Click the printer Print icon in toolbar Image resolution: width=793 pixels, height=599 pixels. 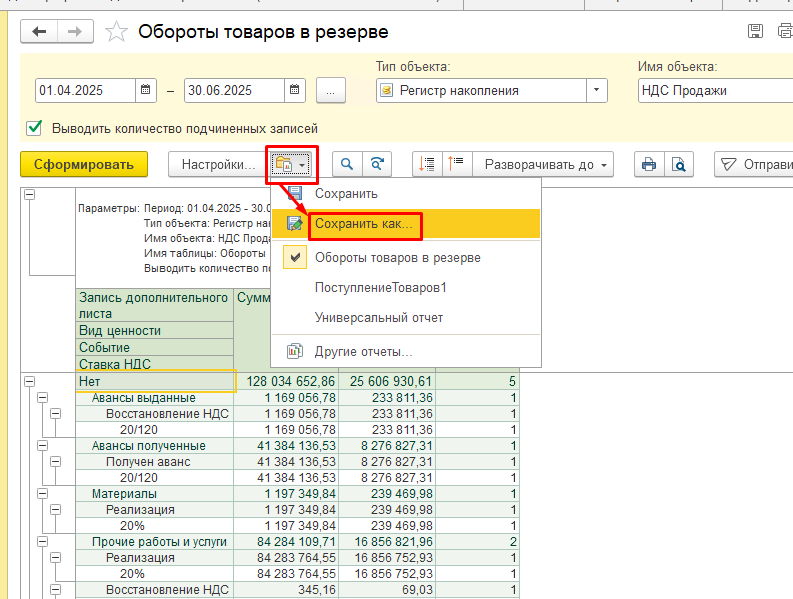tap(649, 164)
